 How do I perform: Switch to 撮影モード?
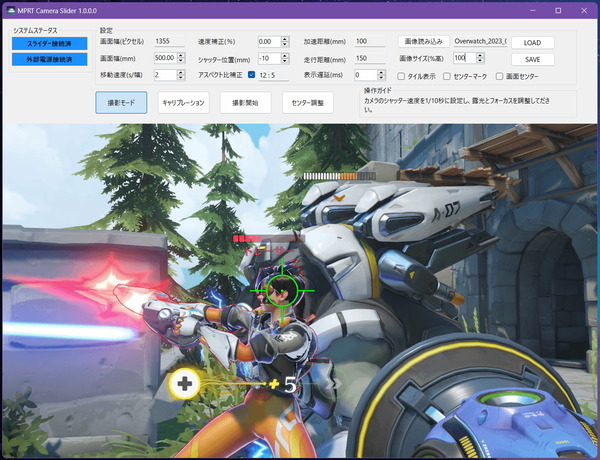pyautogui.click(x=121, y=103)
